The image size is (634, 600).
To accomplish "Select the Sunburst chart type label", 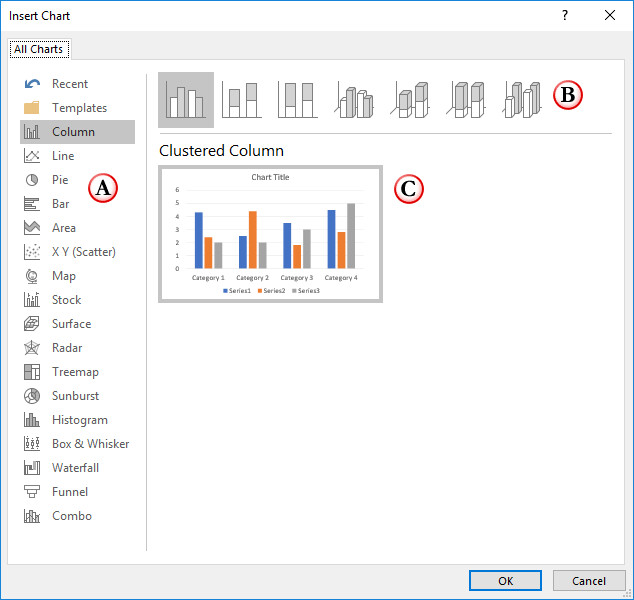I will click(x=75, y=396).
